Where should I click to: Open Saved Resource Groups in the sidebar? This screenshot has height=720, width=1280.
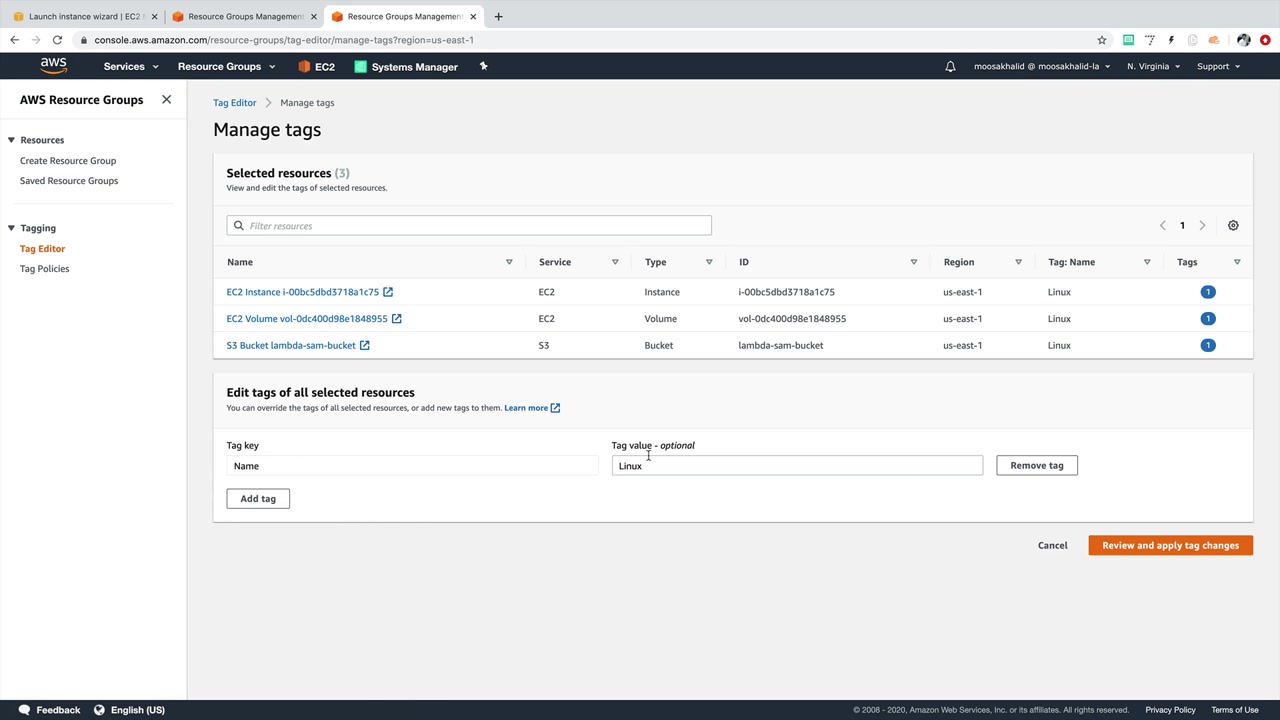coord(69,181)
